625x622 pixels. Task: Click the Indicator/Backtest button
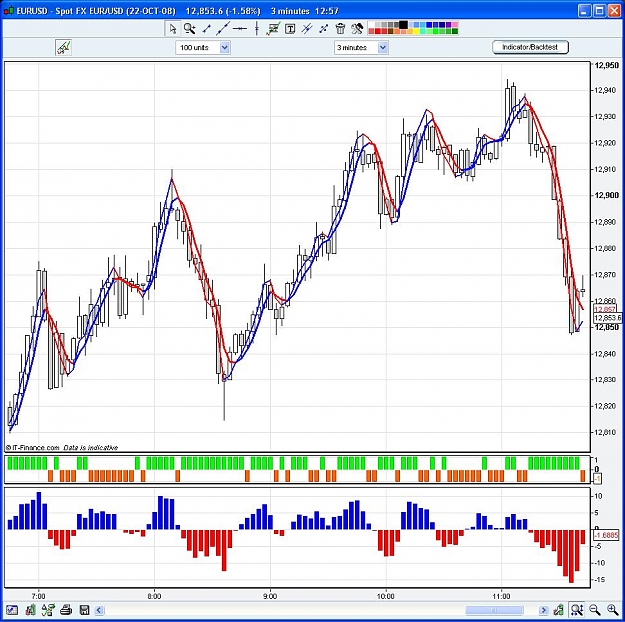[x=530, y=47]
